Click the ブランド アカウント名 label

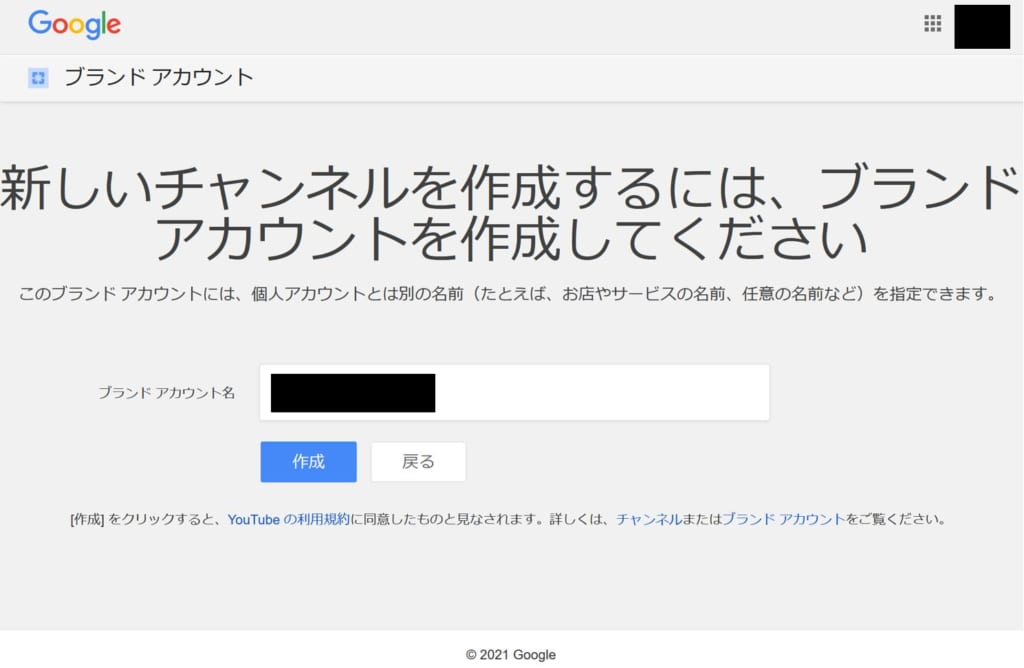[166, 392]
